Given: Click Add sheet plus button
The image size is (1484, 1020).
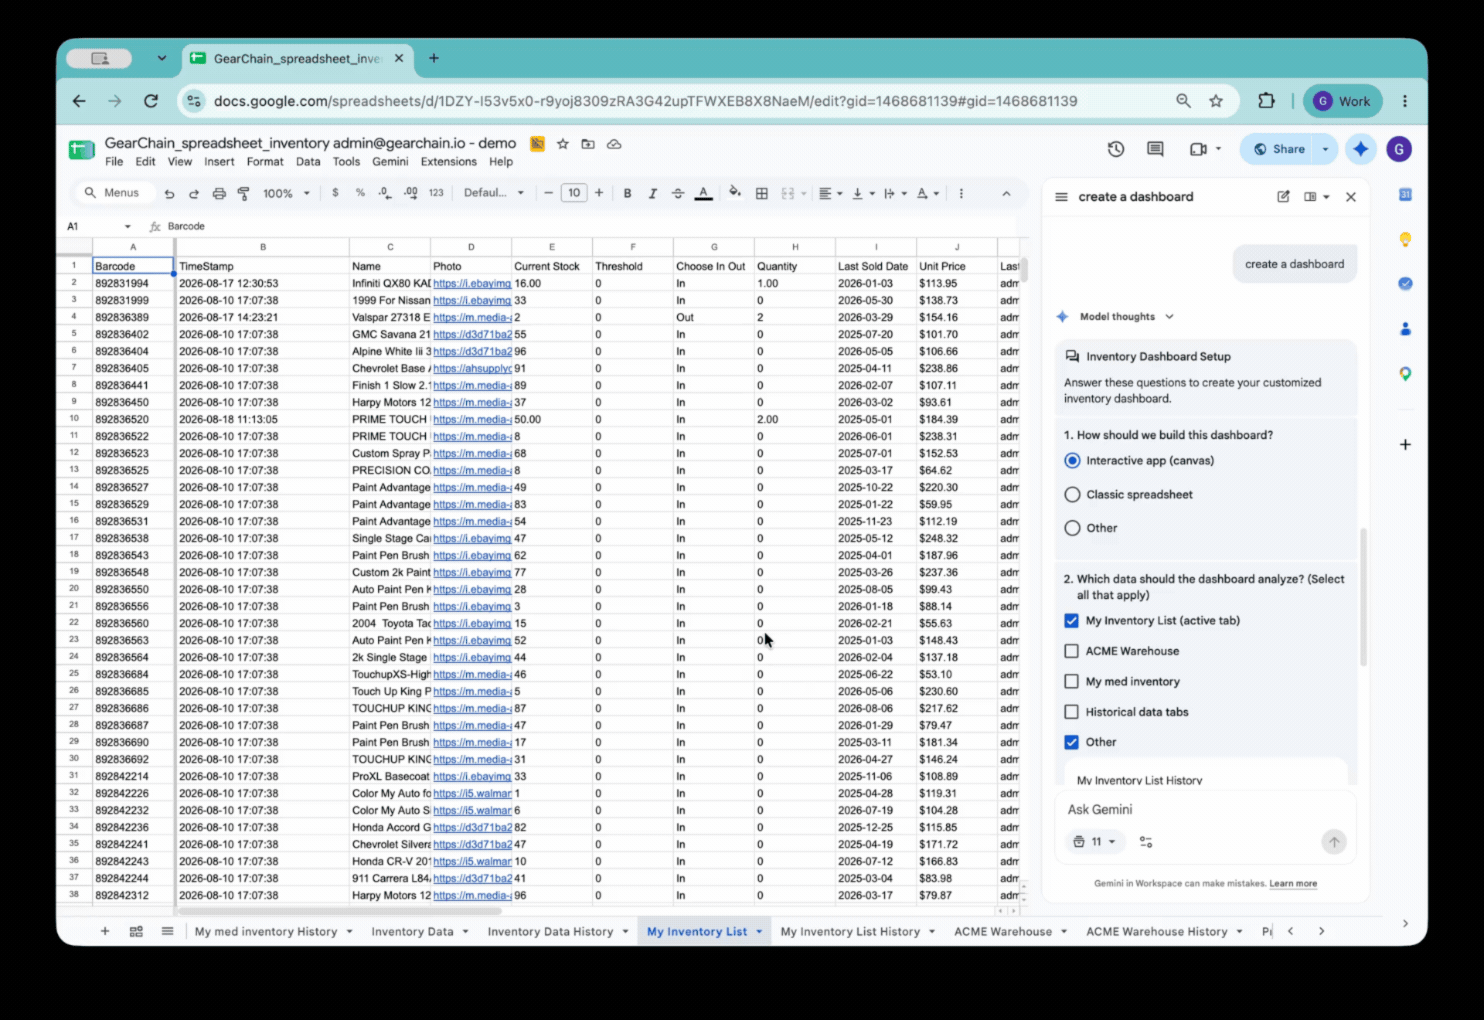Looking at the screenshot, I should [x=105, y=931].
